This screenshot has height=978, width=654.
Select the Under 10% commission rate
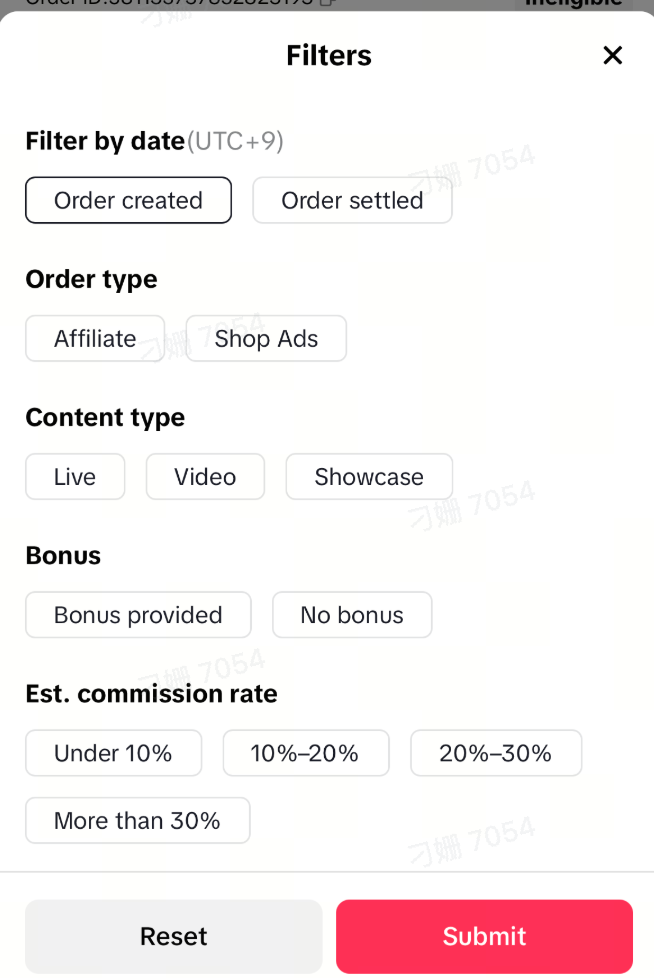[x=113, y=752]
